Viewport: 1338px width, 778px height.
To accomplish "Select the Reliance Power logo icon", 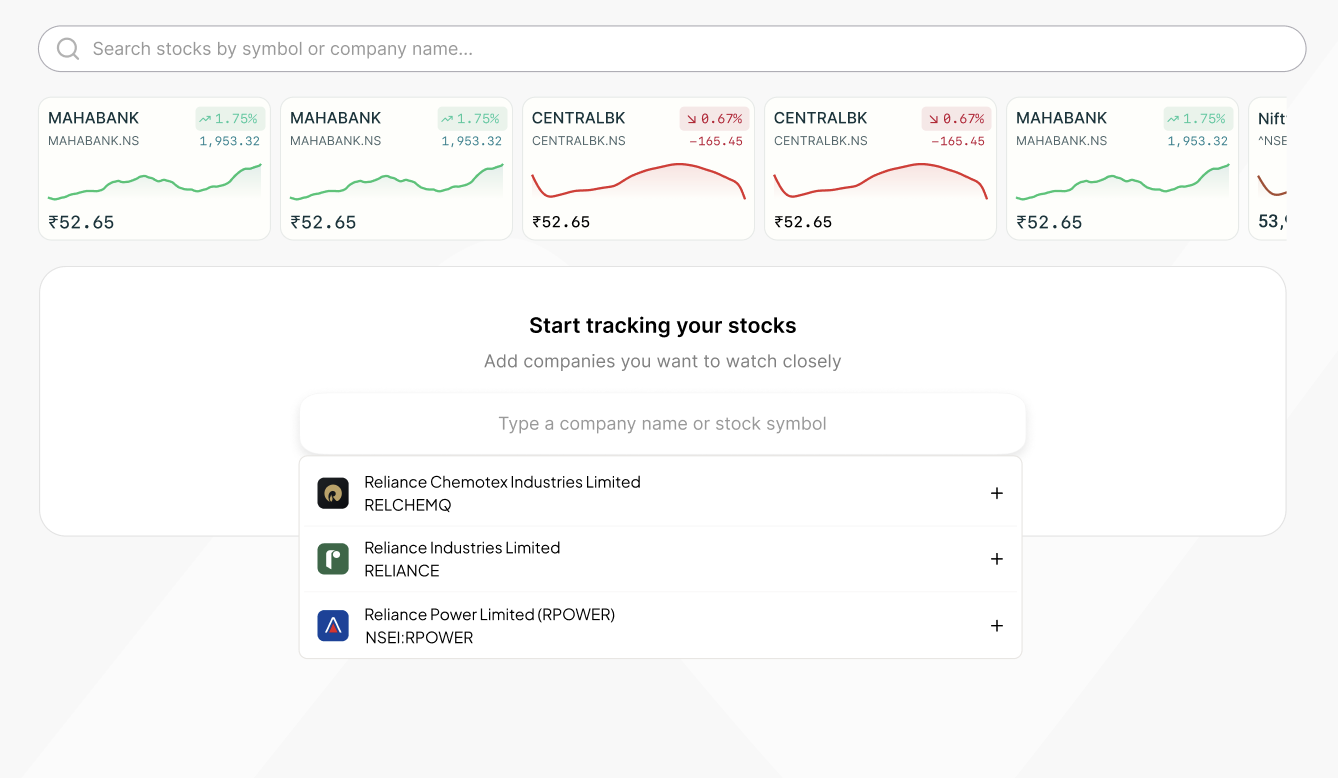I will (333, 625).
